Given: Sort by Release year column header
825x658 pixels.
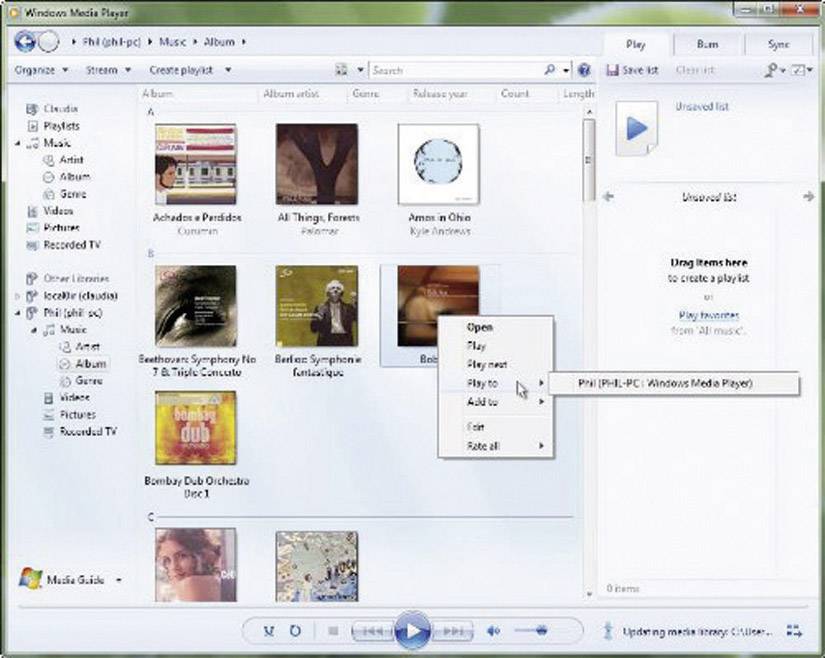Looking at the screenshot, I should click(x=440, y=94).
